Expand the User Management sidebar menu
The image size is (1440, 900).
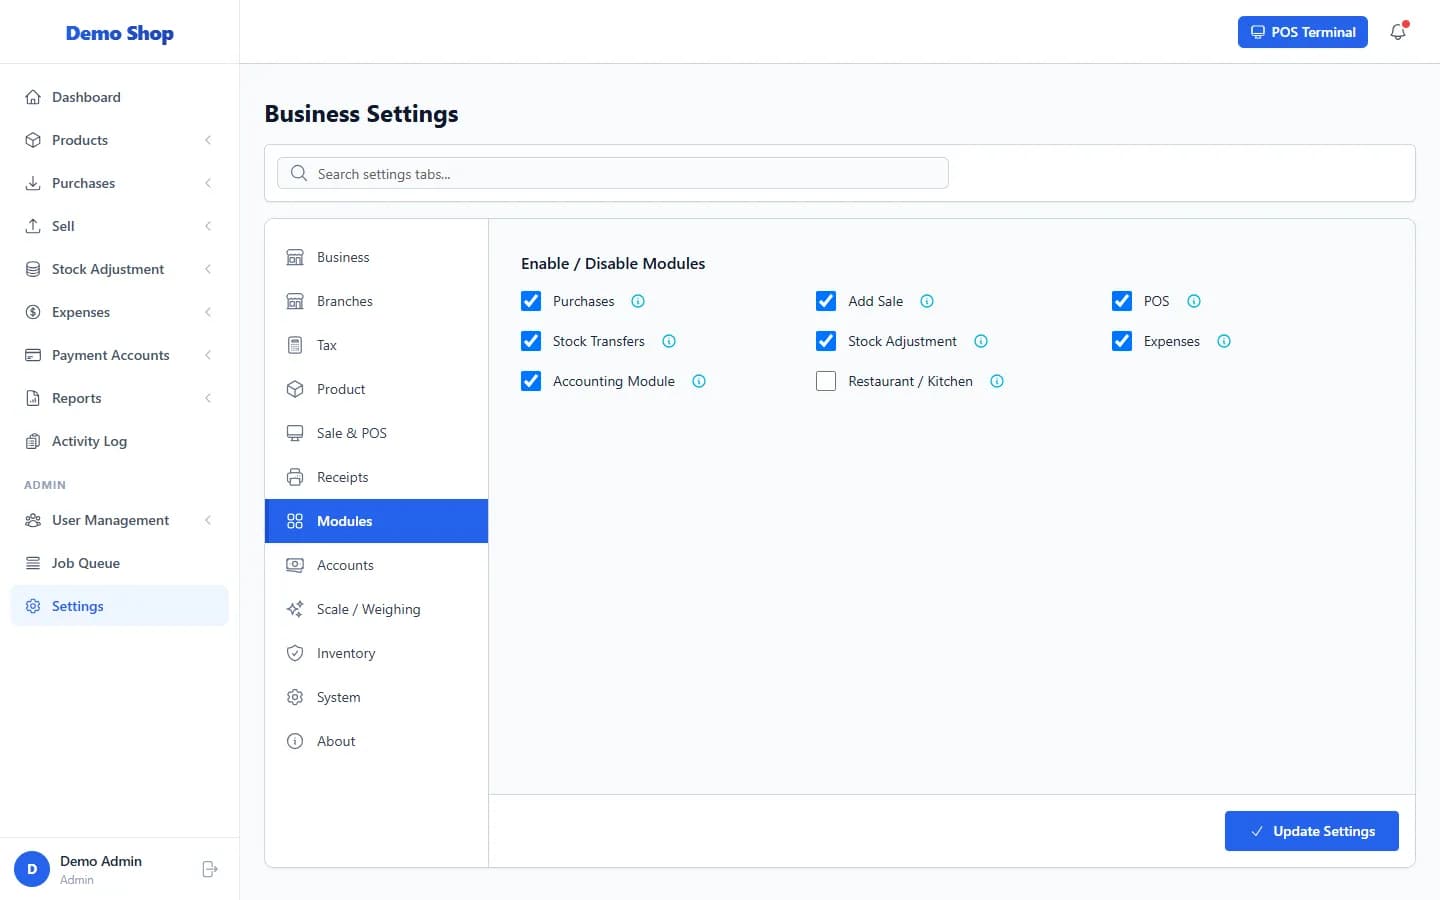pos(119,520)
